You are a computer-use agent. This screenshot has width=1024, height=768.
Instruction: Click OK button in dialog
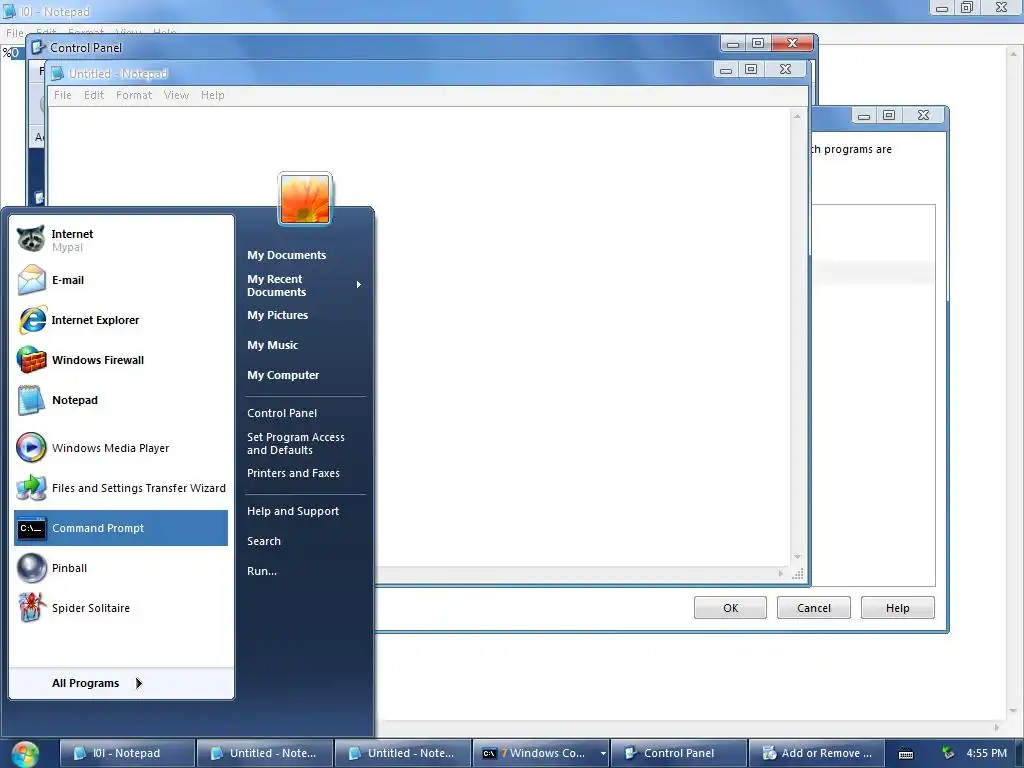coord(730,608)
